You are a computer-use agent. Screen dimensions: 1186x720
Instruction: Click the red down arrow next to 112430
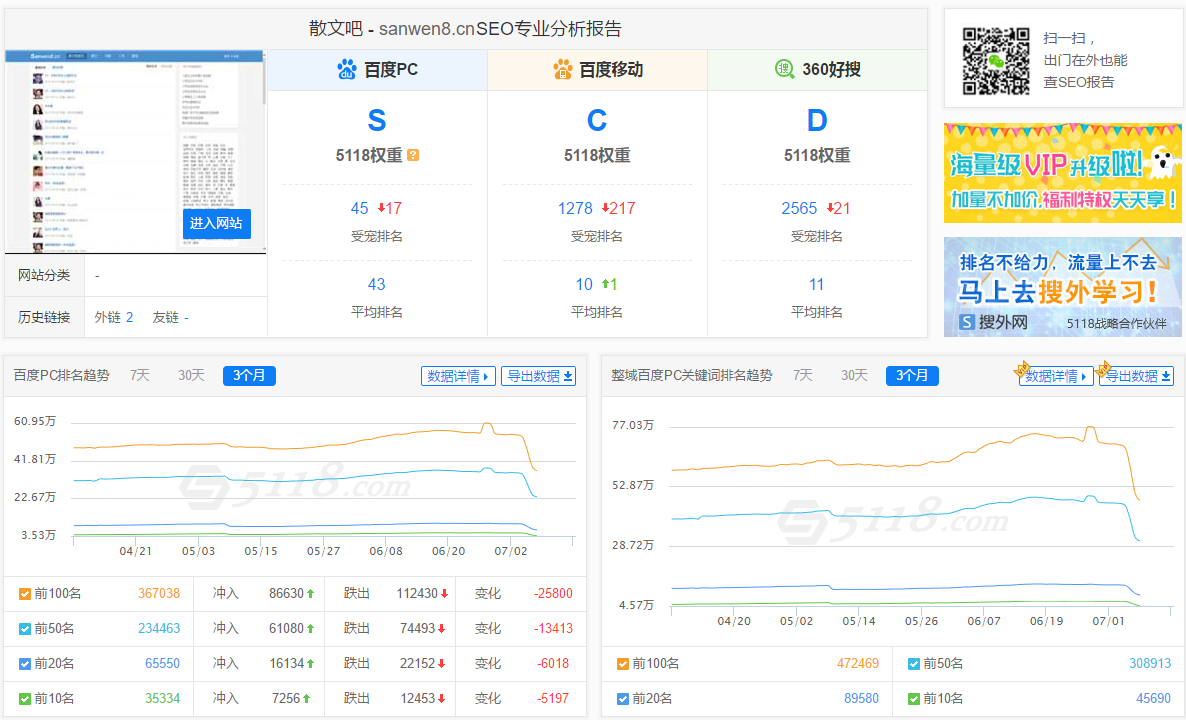point(445,594)
